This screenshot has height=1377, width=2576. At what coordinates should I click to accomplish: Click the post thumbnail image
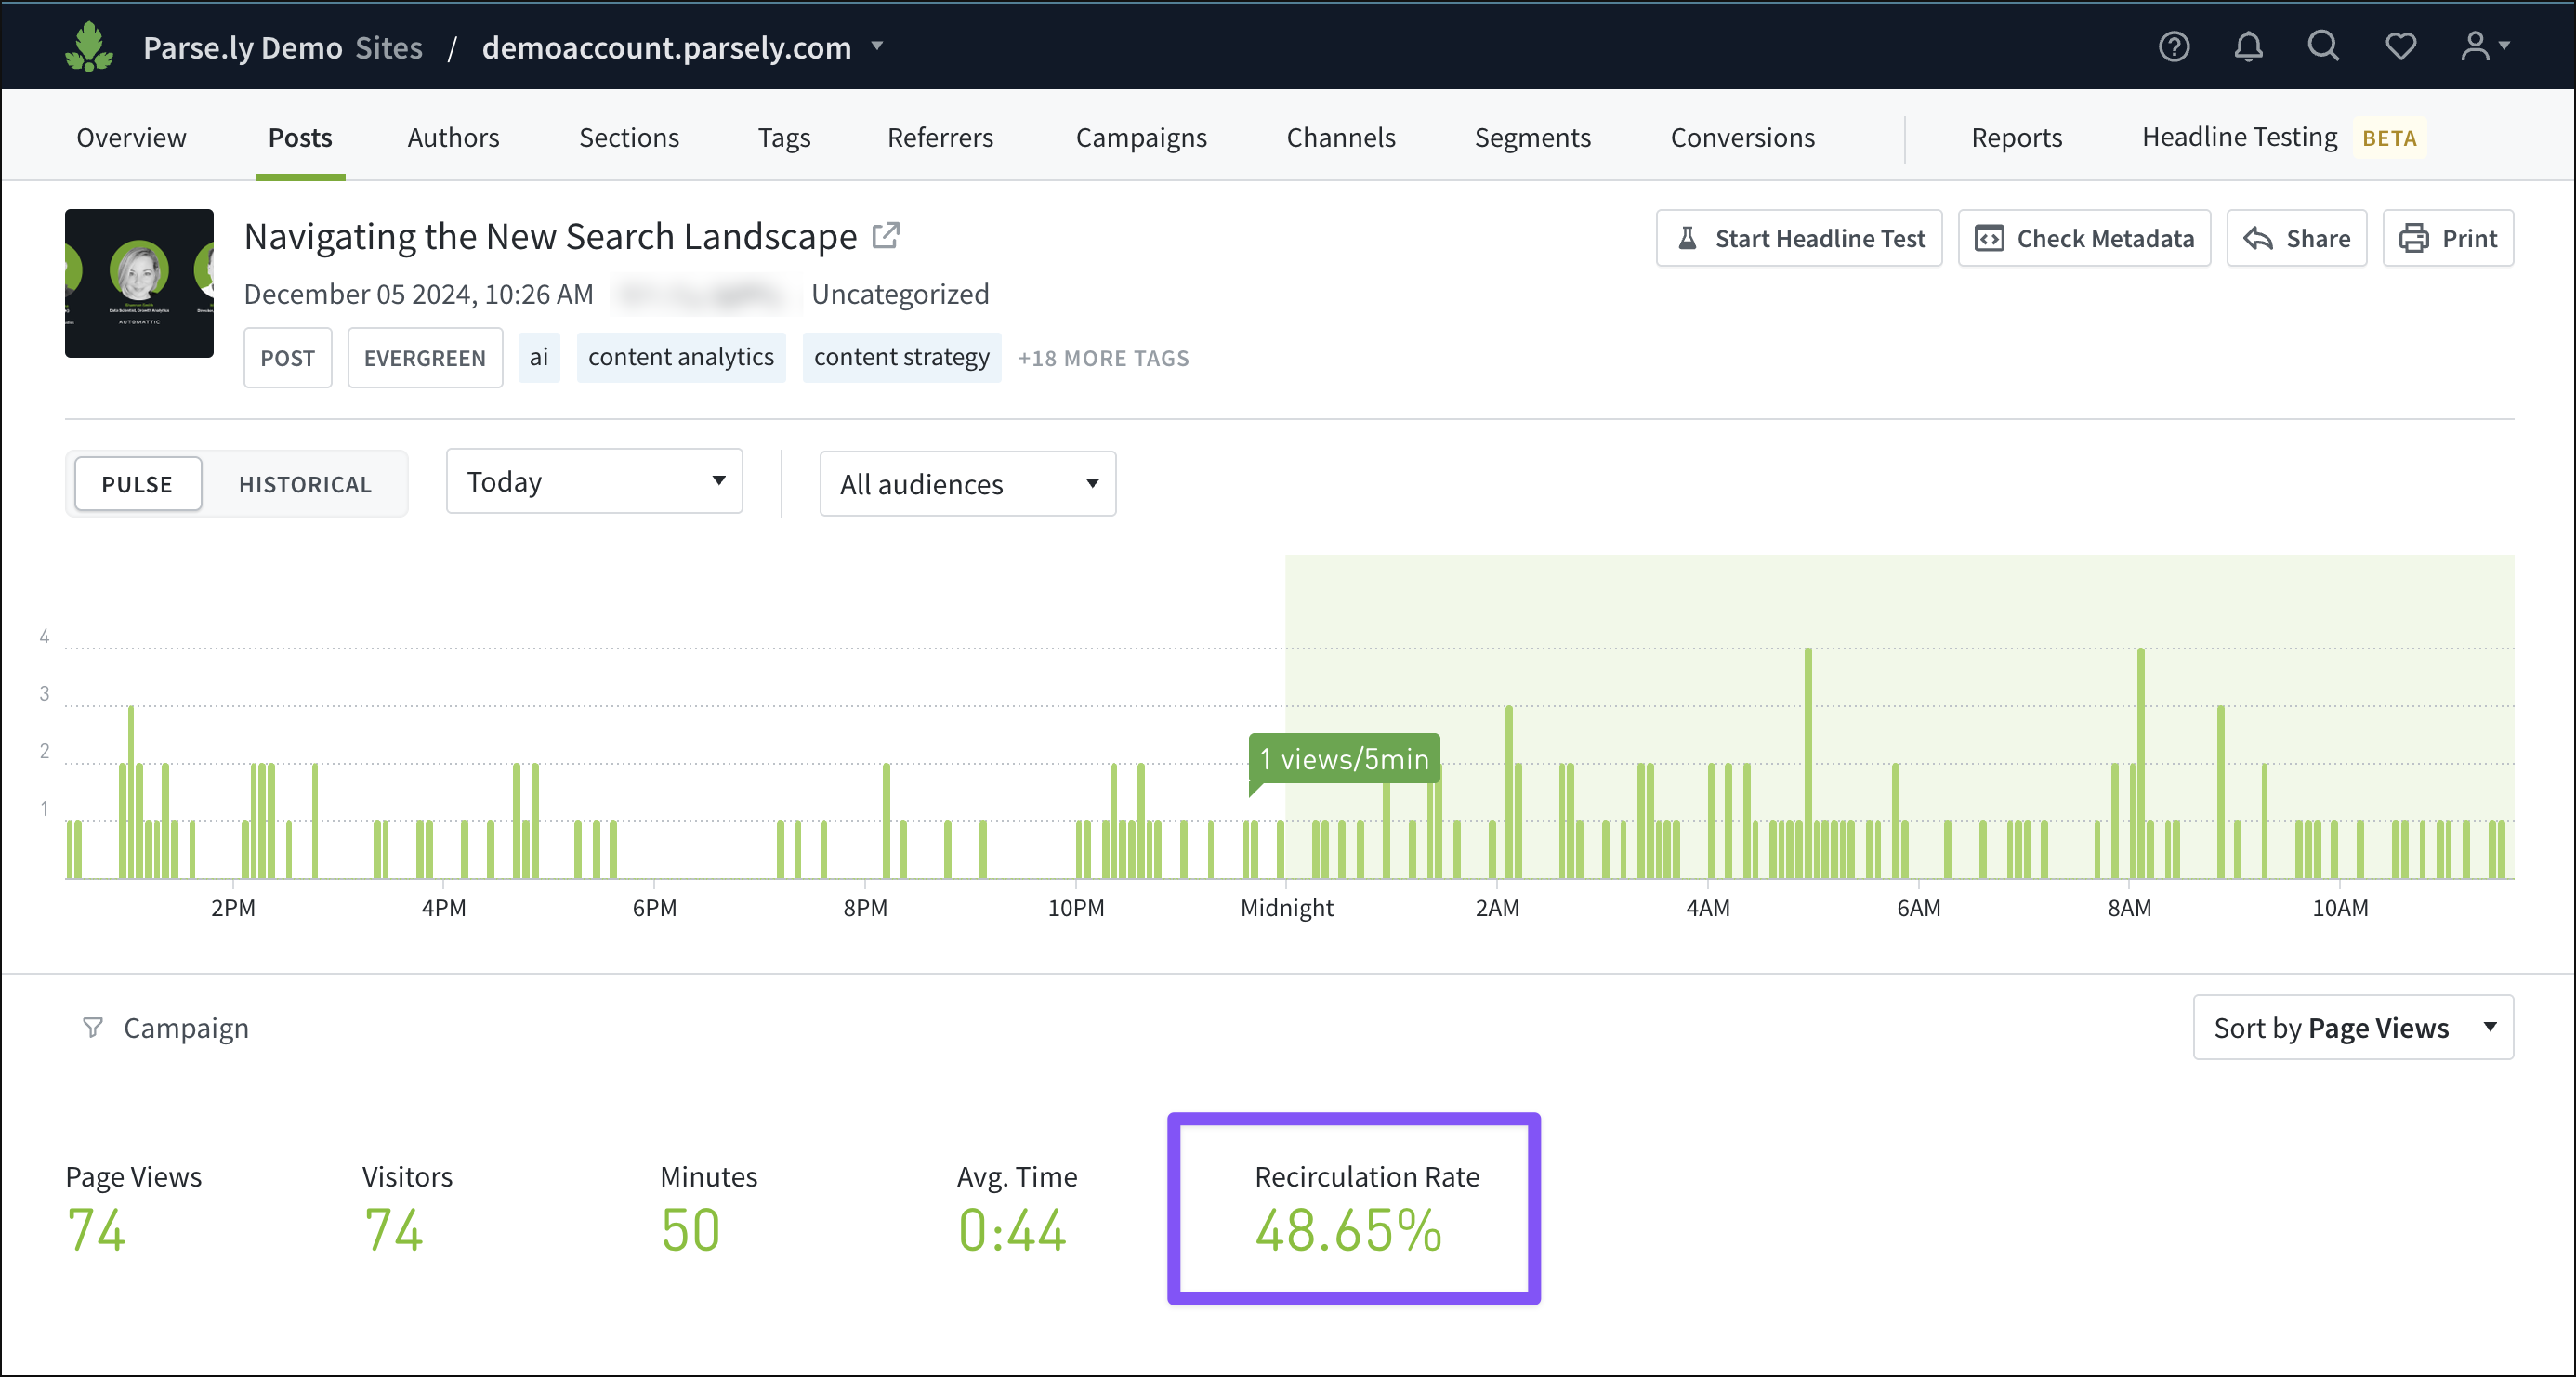[x=139, y=283]
